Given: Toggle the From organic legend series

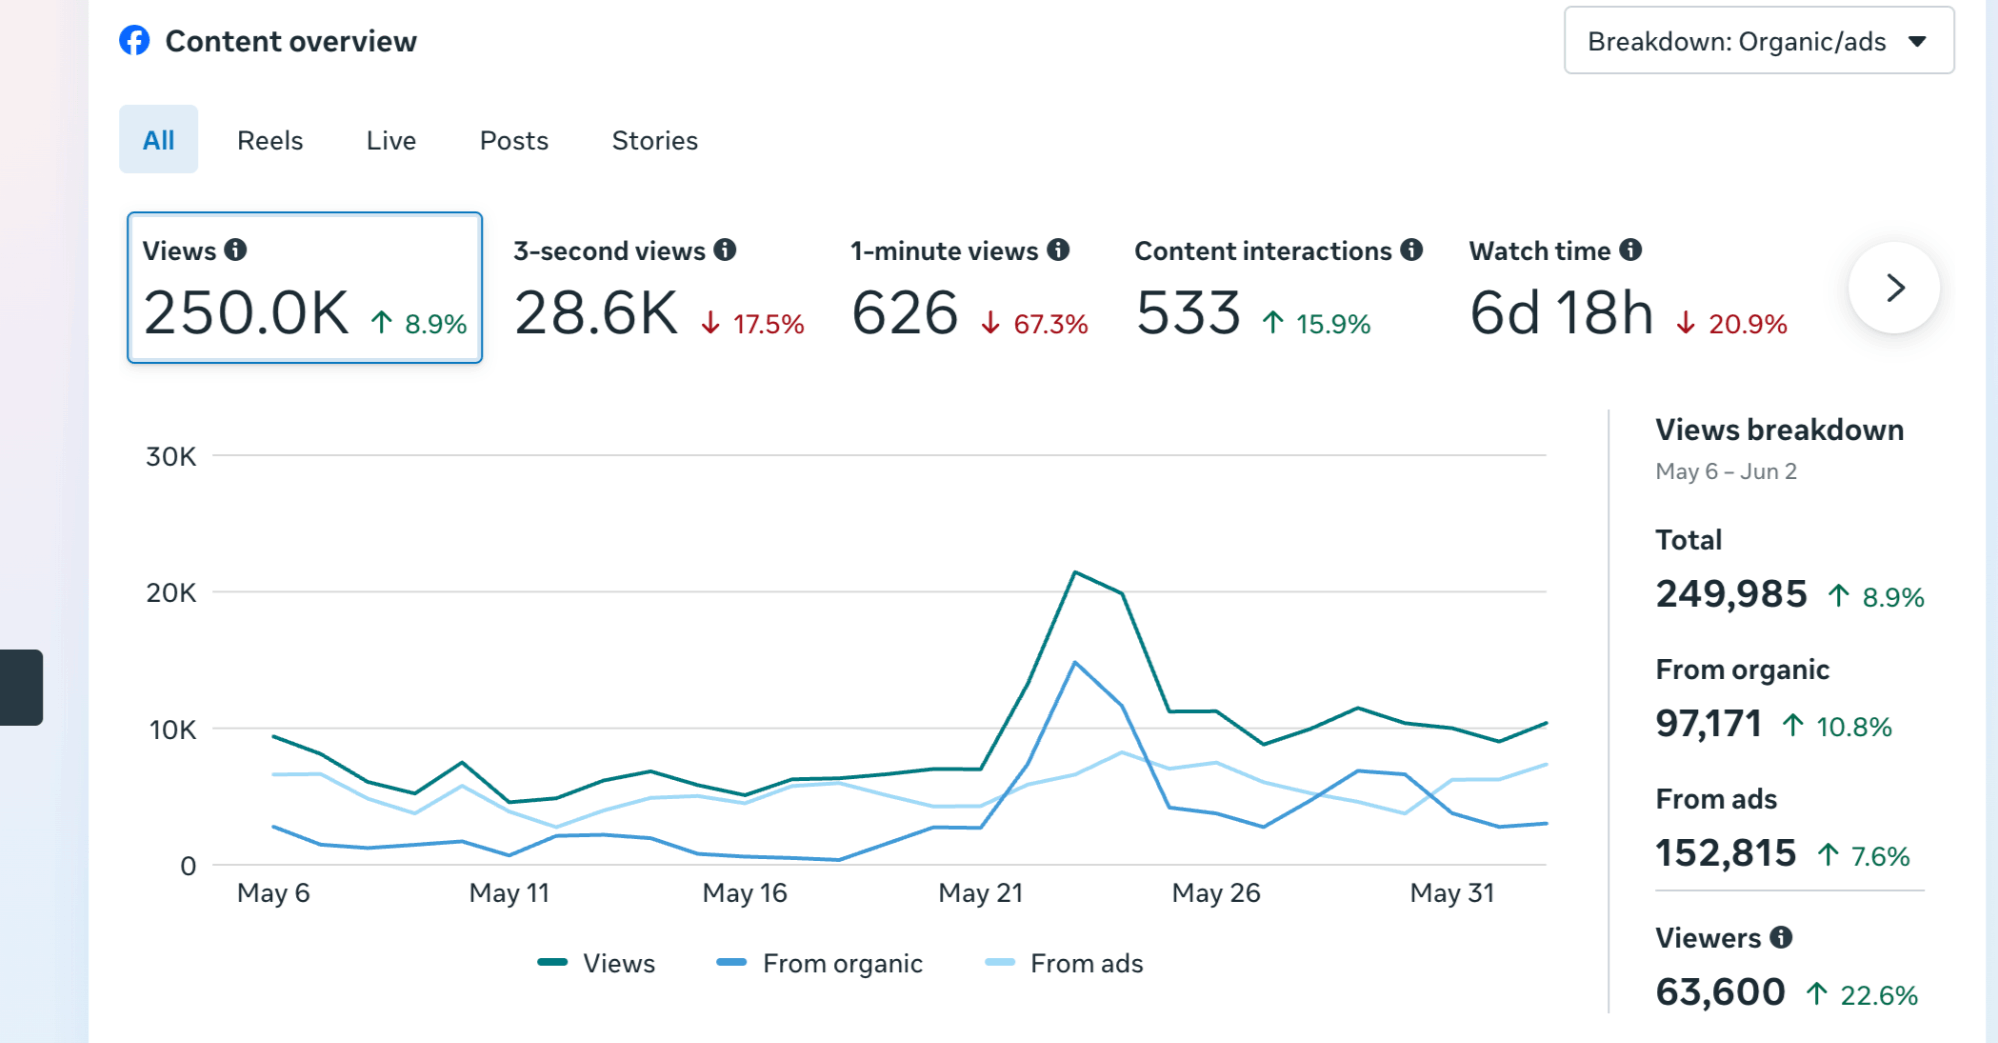Looking at the screenshot, I should [x=820, y=963].
